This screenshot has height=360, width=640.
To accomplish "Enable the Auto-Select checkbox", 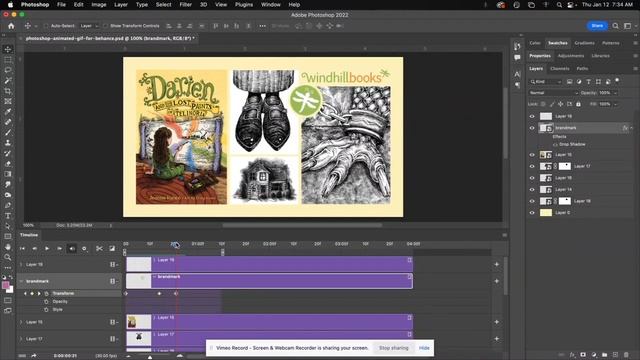I will coord(46,26).
